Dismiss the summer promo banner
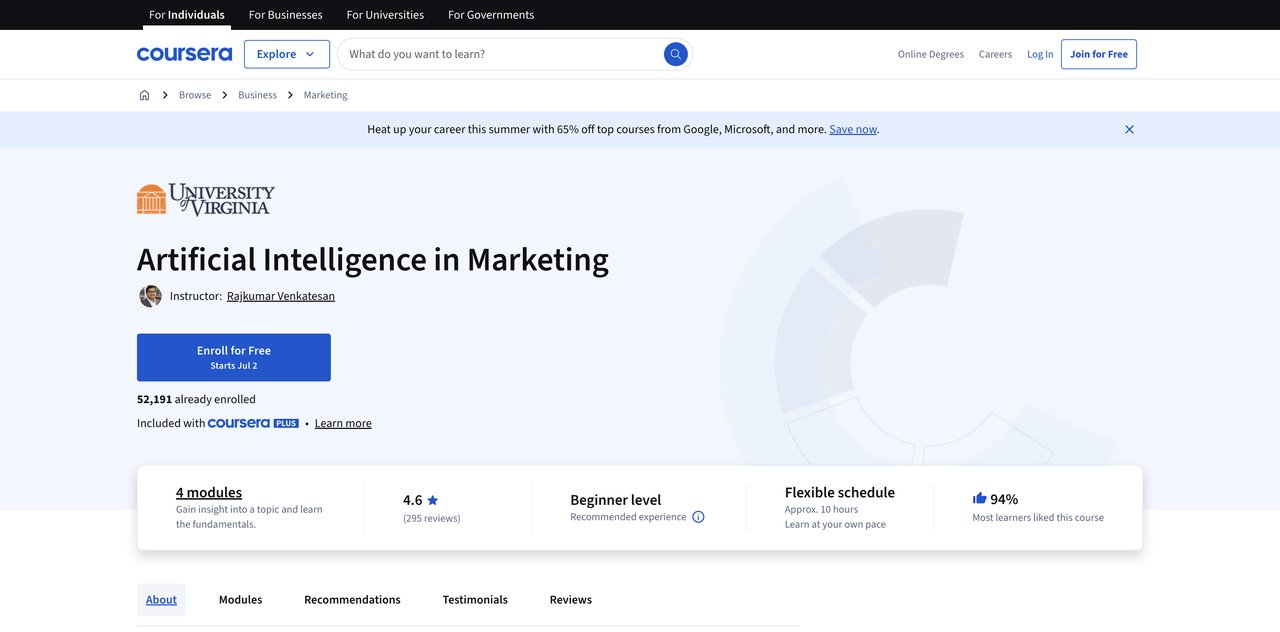The image size is (1280, 632). pos(1129,129)
